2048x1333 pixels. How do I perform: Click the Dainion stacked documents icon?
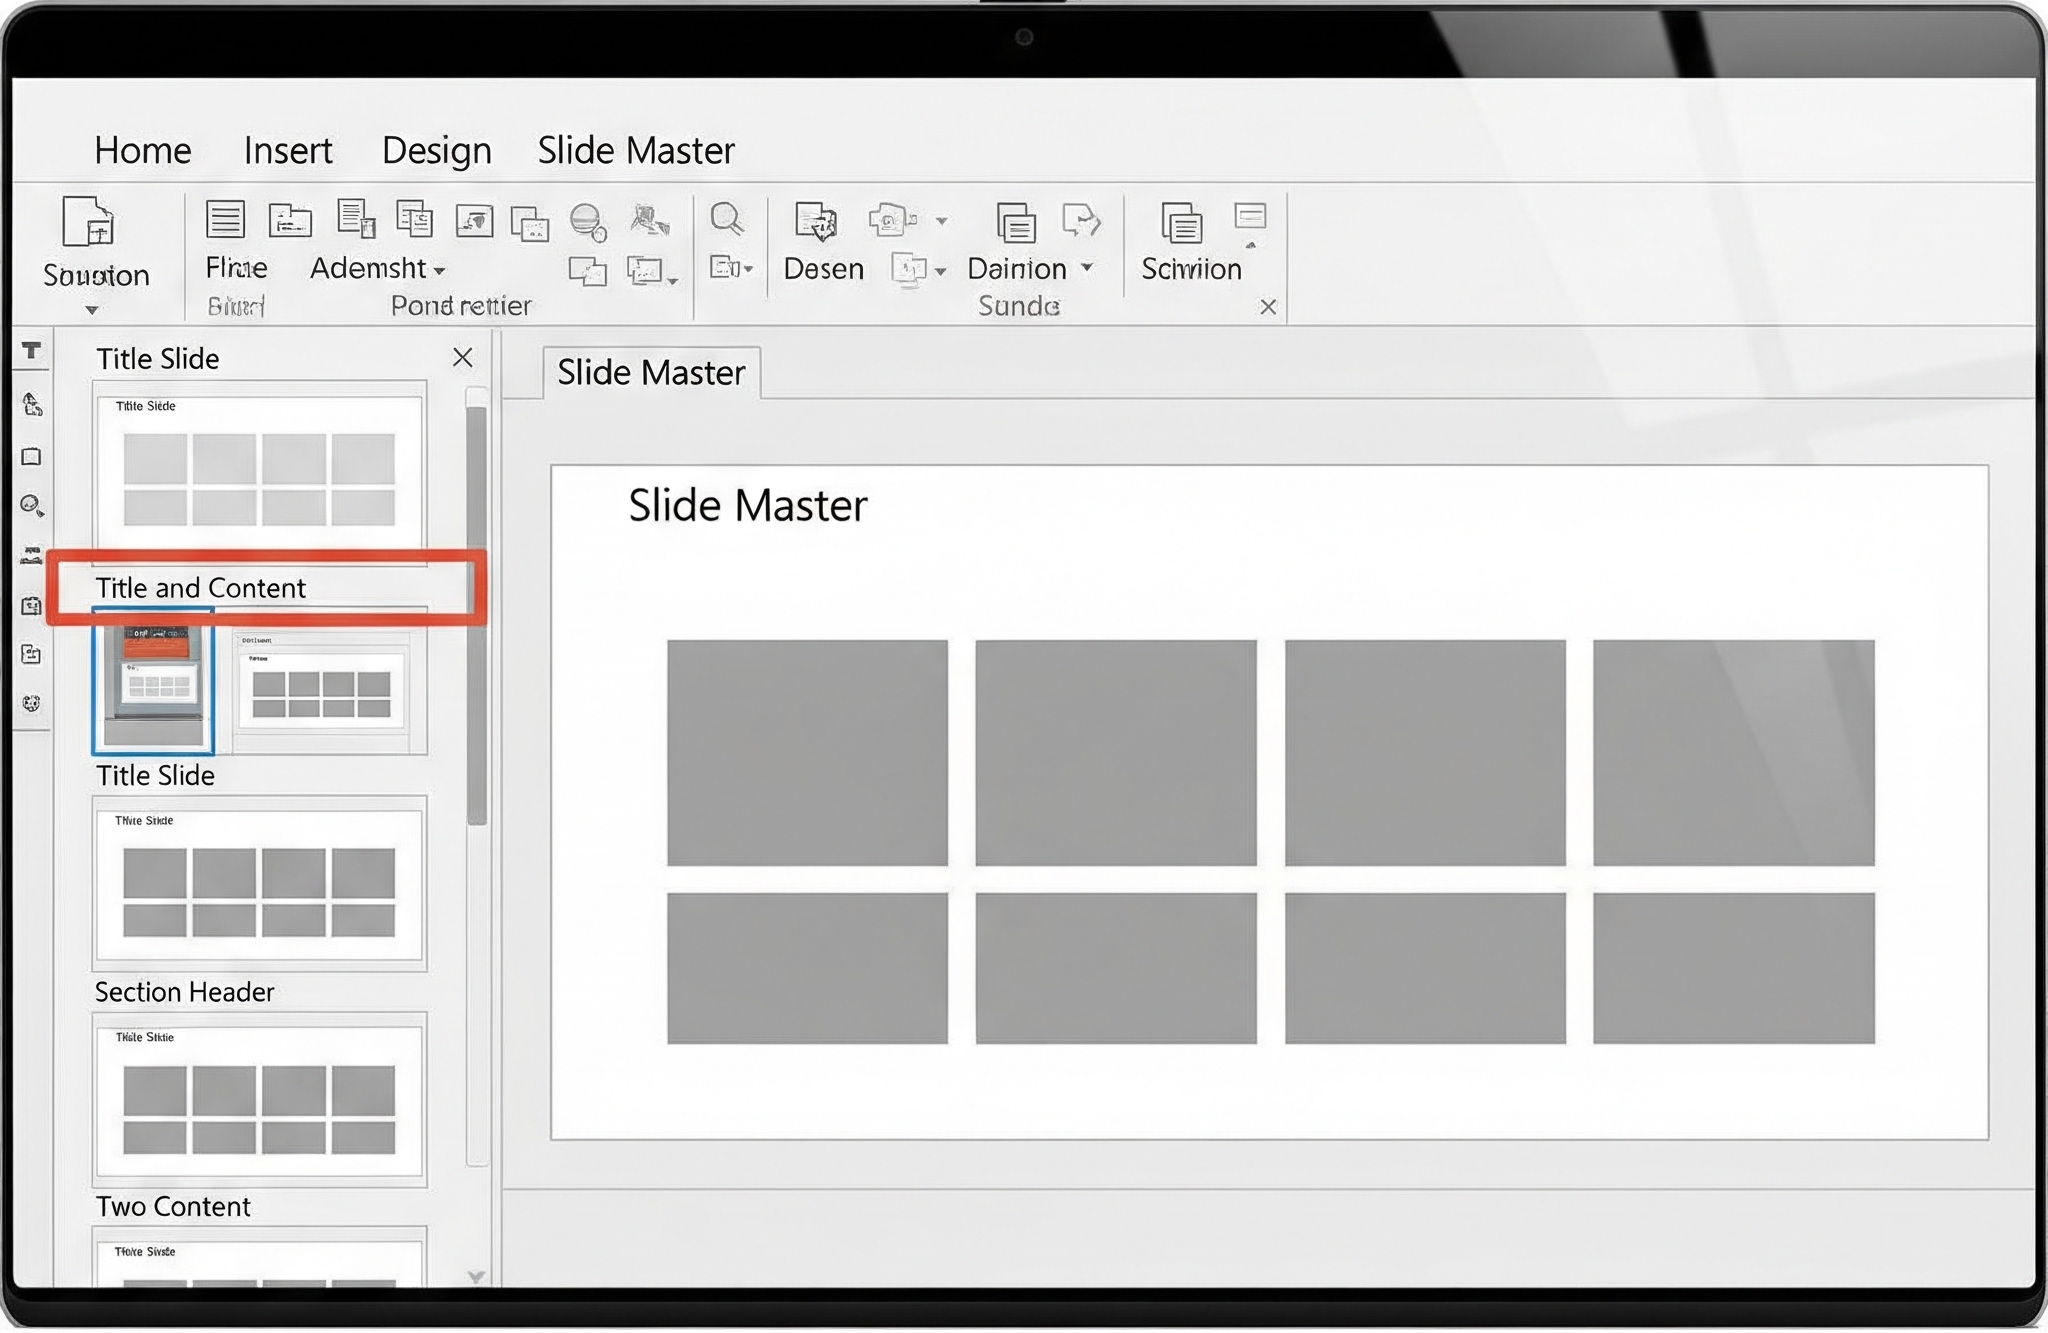tap(1016, 222)
